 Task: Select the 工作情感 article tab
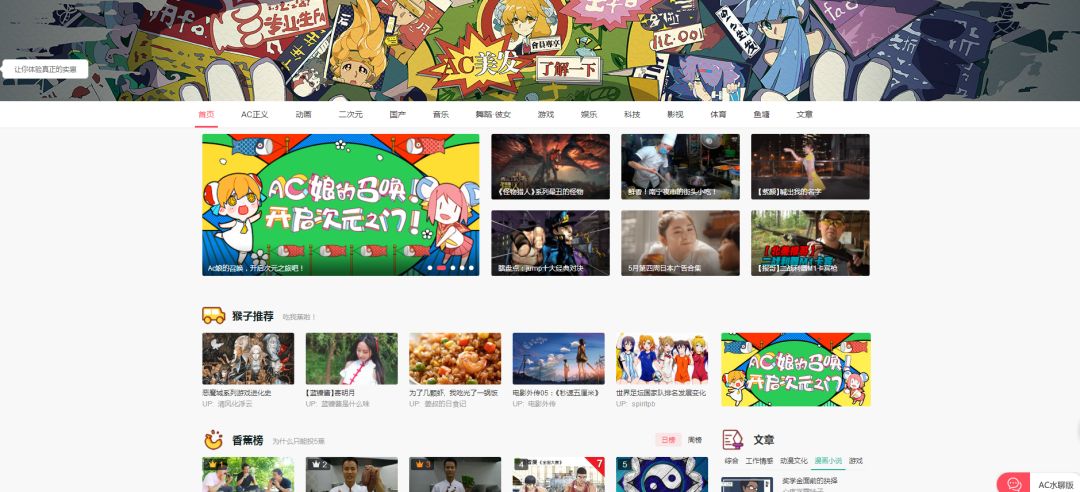(x=759, y=460)
